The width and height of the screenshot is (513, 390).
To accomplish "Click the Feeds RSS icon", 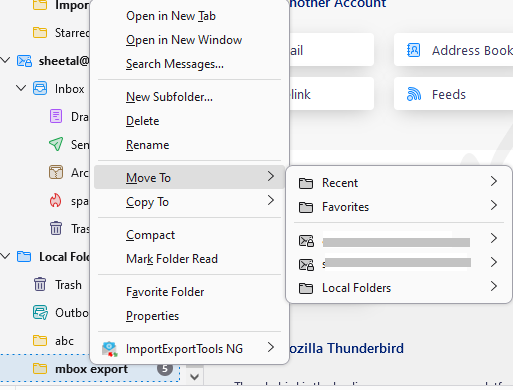I will (x=414, y=94).
